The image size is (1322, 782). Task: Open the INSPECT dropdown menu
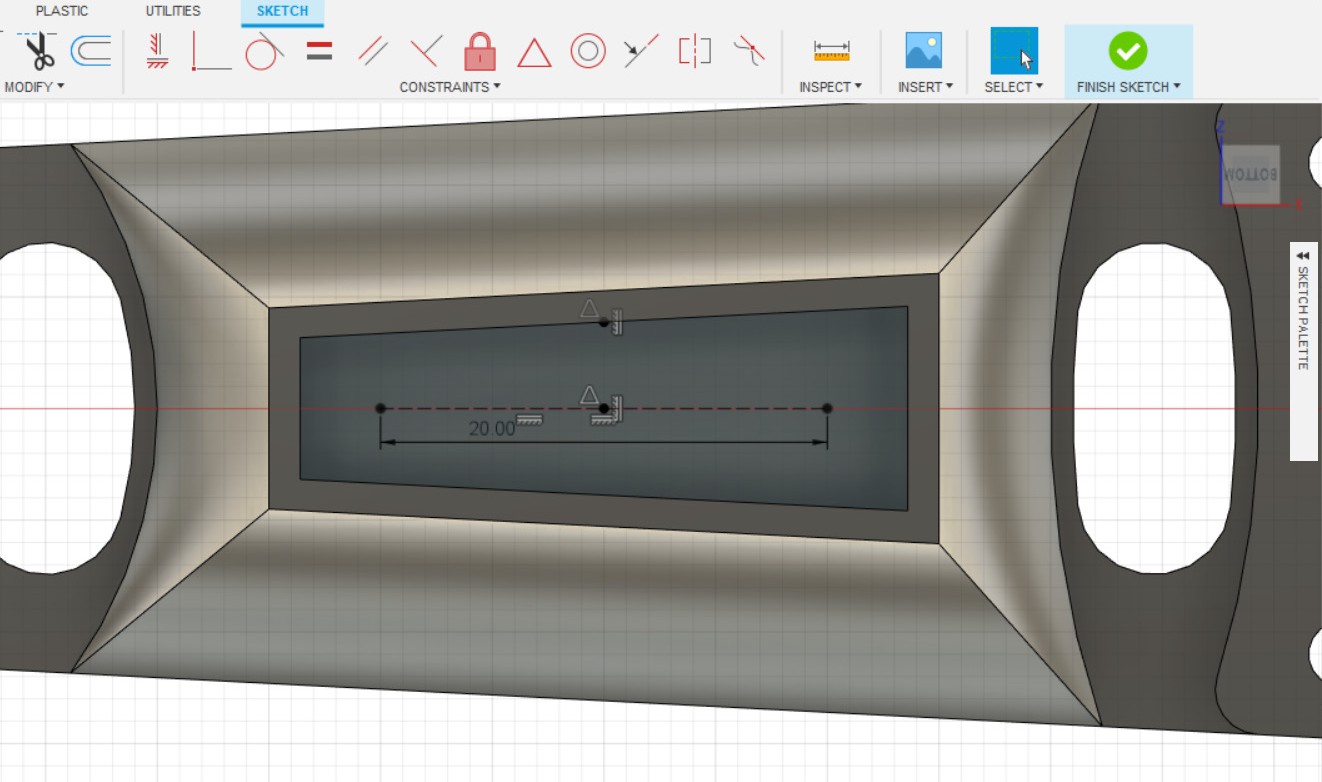pyautogui.click(x=830, y=87)
